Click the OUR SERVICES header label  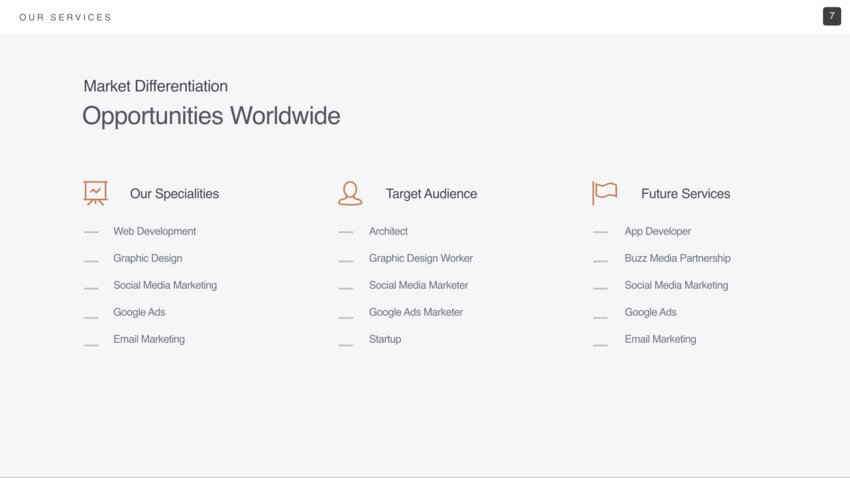pos(65,17)
